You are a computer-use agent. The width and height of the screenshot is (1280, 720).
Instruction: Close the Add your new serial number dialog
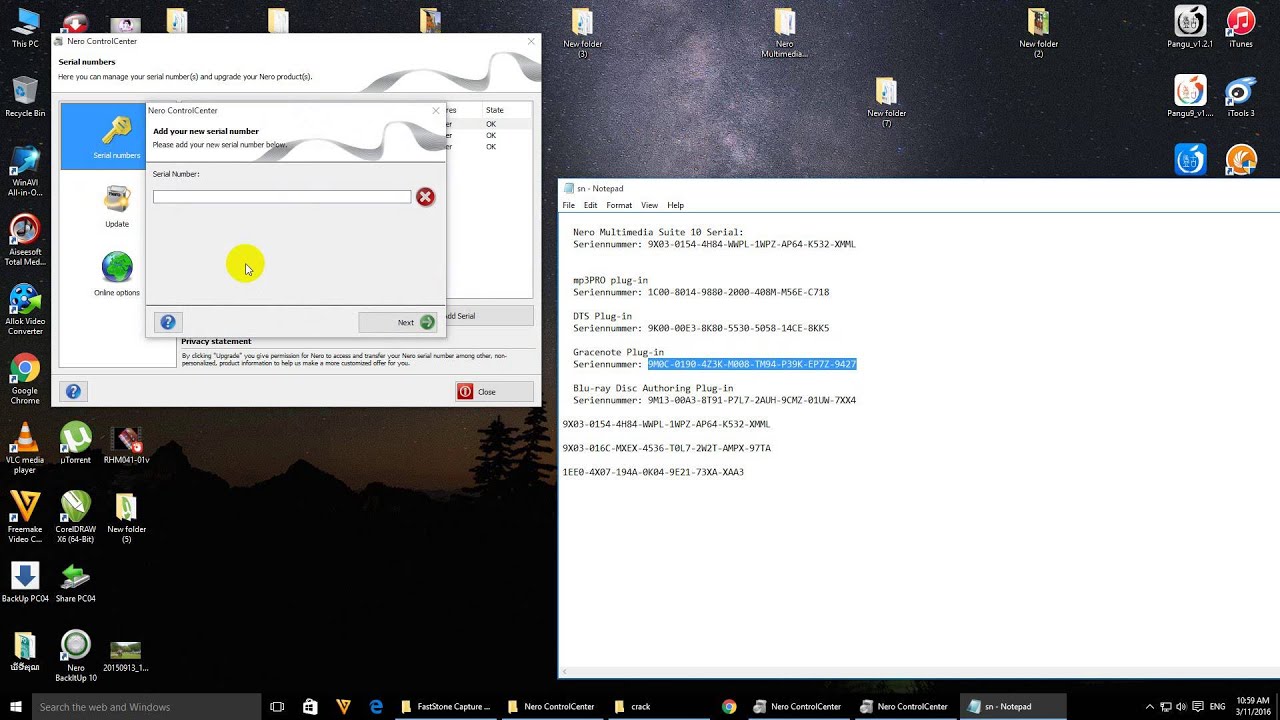435,111
